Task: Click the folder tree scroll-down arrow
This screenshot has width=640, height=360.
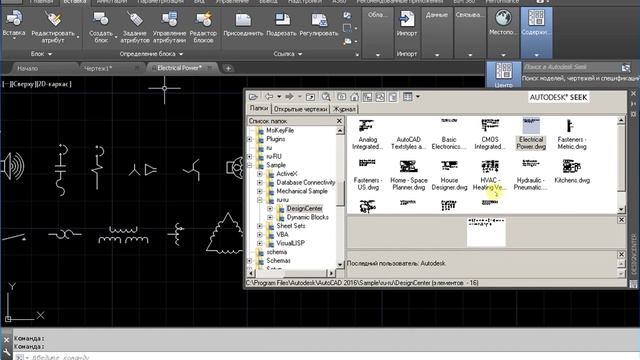Action: pos(340,264)
